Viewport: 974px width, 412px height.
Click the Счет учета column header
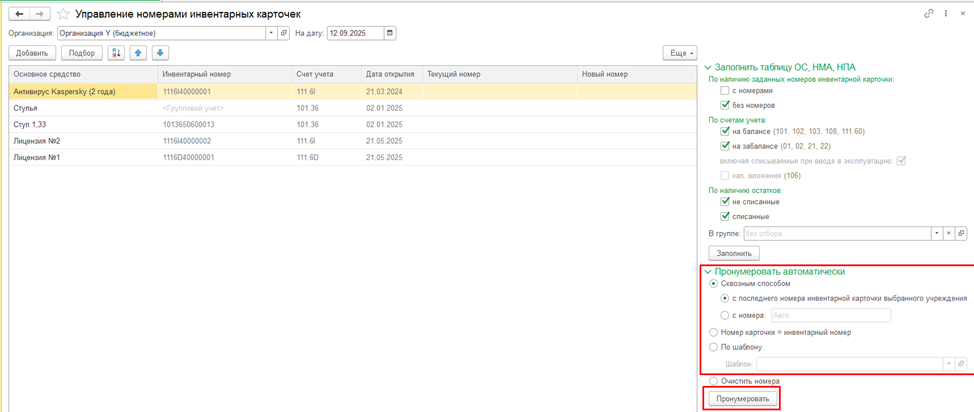[x=327, y=74]
